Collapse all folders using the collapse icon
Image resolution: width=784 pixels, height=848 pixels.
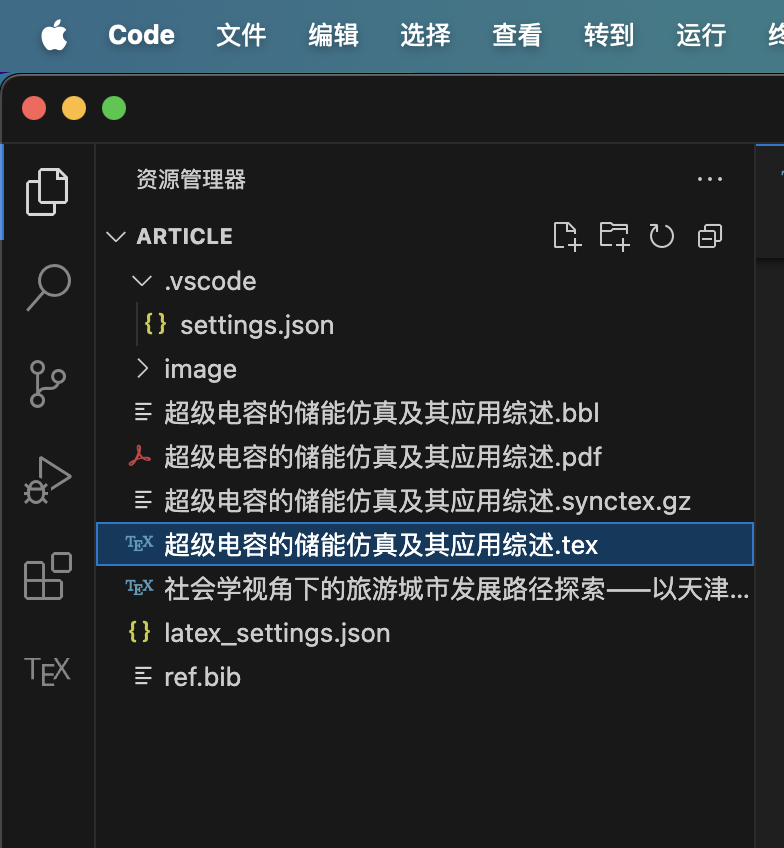coord(710,236)
